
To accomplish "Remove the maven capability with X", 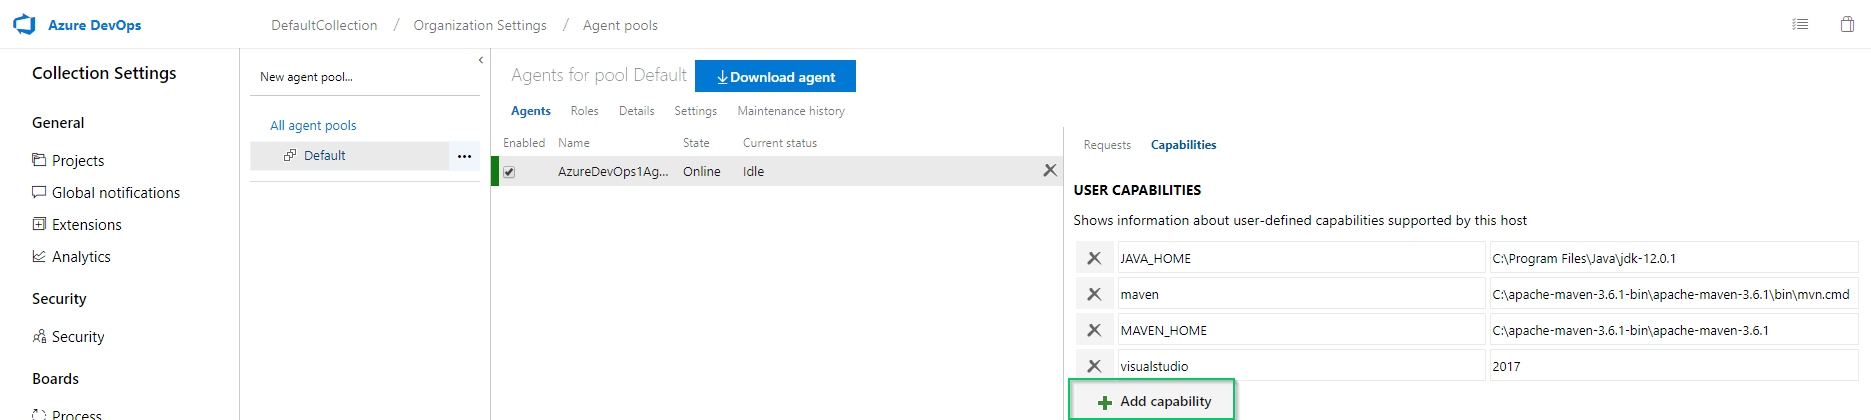I will (x=1094, y=294).
